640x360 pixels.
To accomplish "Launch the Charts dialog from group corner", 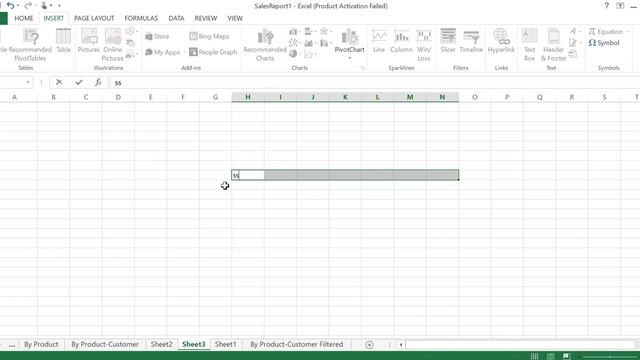I will tap(363, 68).
